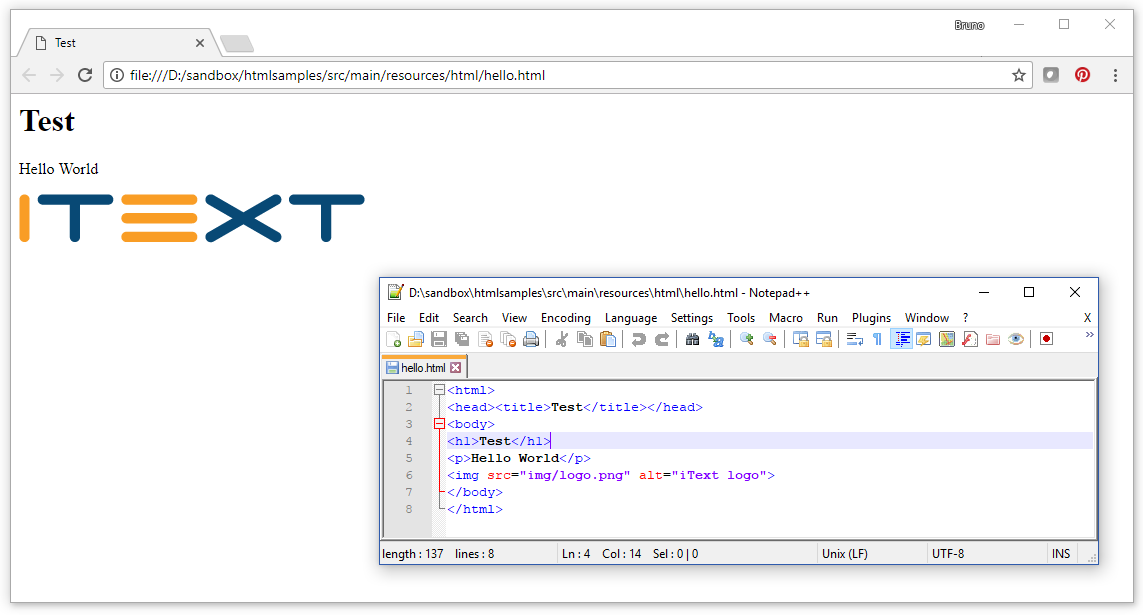Click the Bruno profile button
The width and height of the screenshot is (1143, 615).
pyautogui.click(x=969, y=26)
